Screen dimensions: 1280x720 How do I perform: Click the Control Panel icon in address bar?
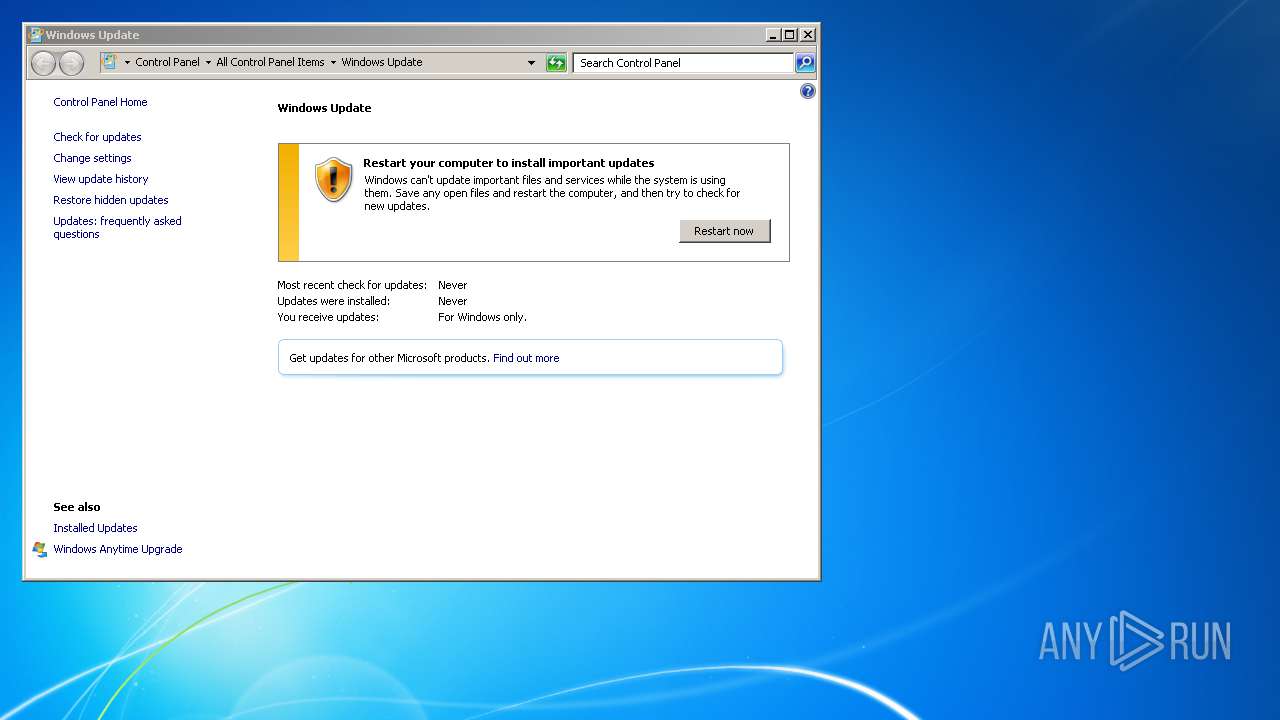point(110,62)
